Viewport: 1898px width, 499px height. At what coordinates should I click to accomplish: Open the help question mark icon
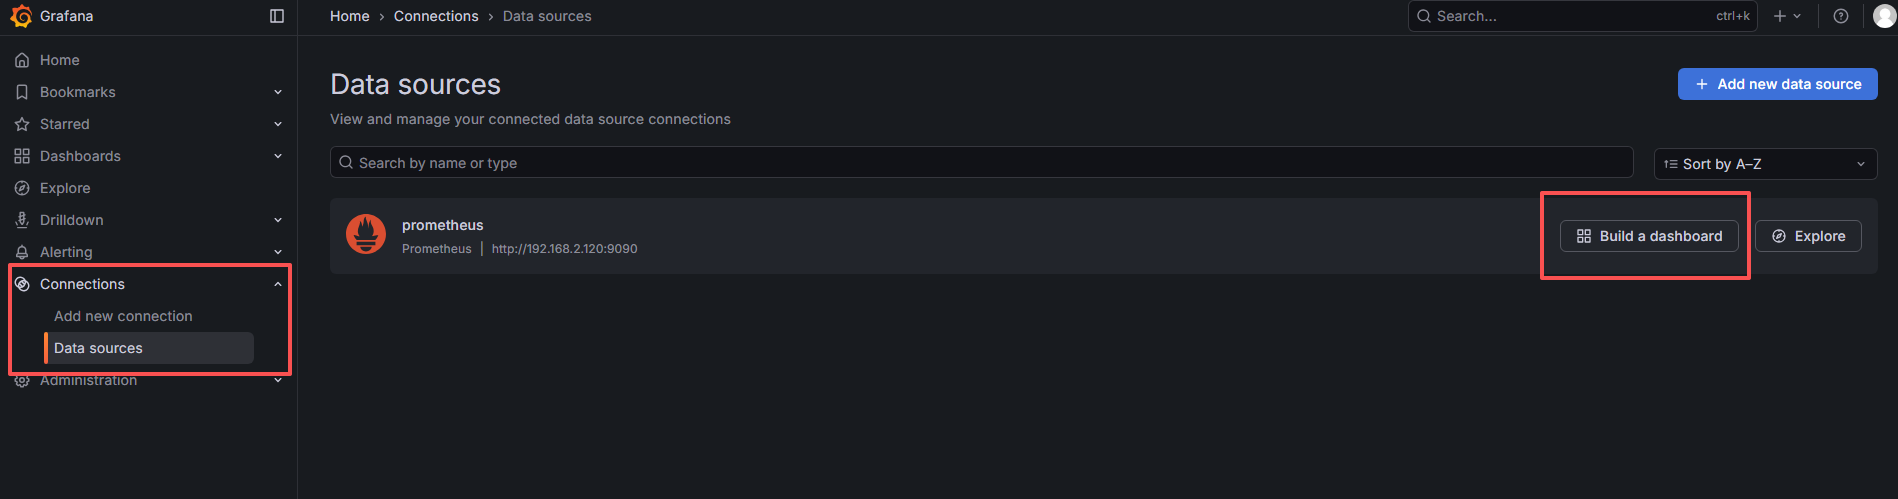coord(1840,16)
